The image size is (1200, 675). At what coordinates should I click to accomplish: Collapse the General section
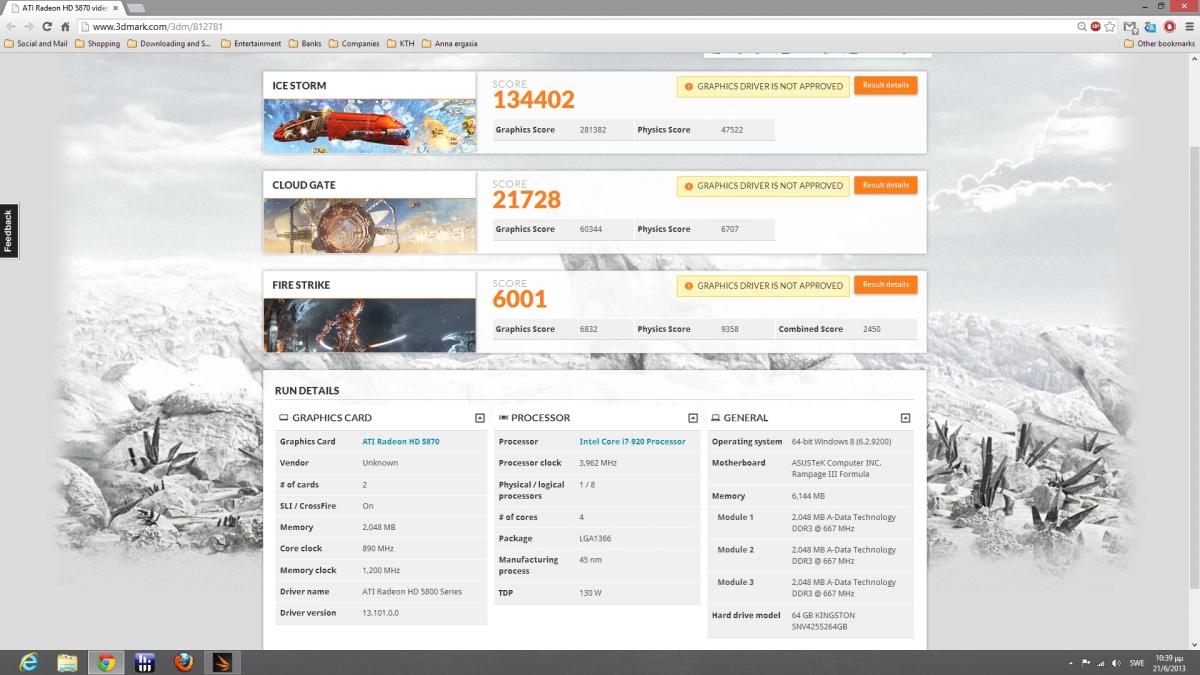[906, 418]
